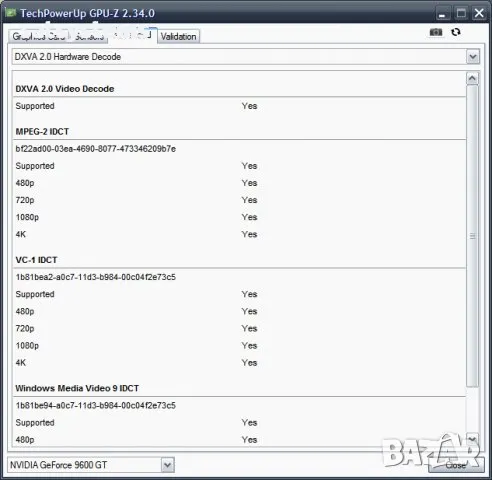Viewport: 492px width, 480px height.
Task: Click the scrollbar down arrow
Action: 472,439
